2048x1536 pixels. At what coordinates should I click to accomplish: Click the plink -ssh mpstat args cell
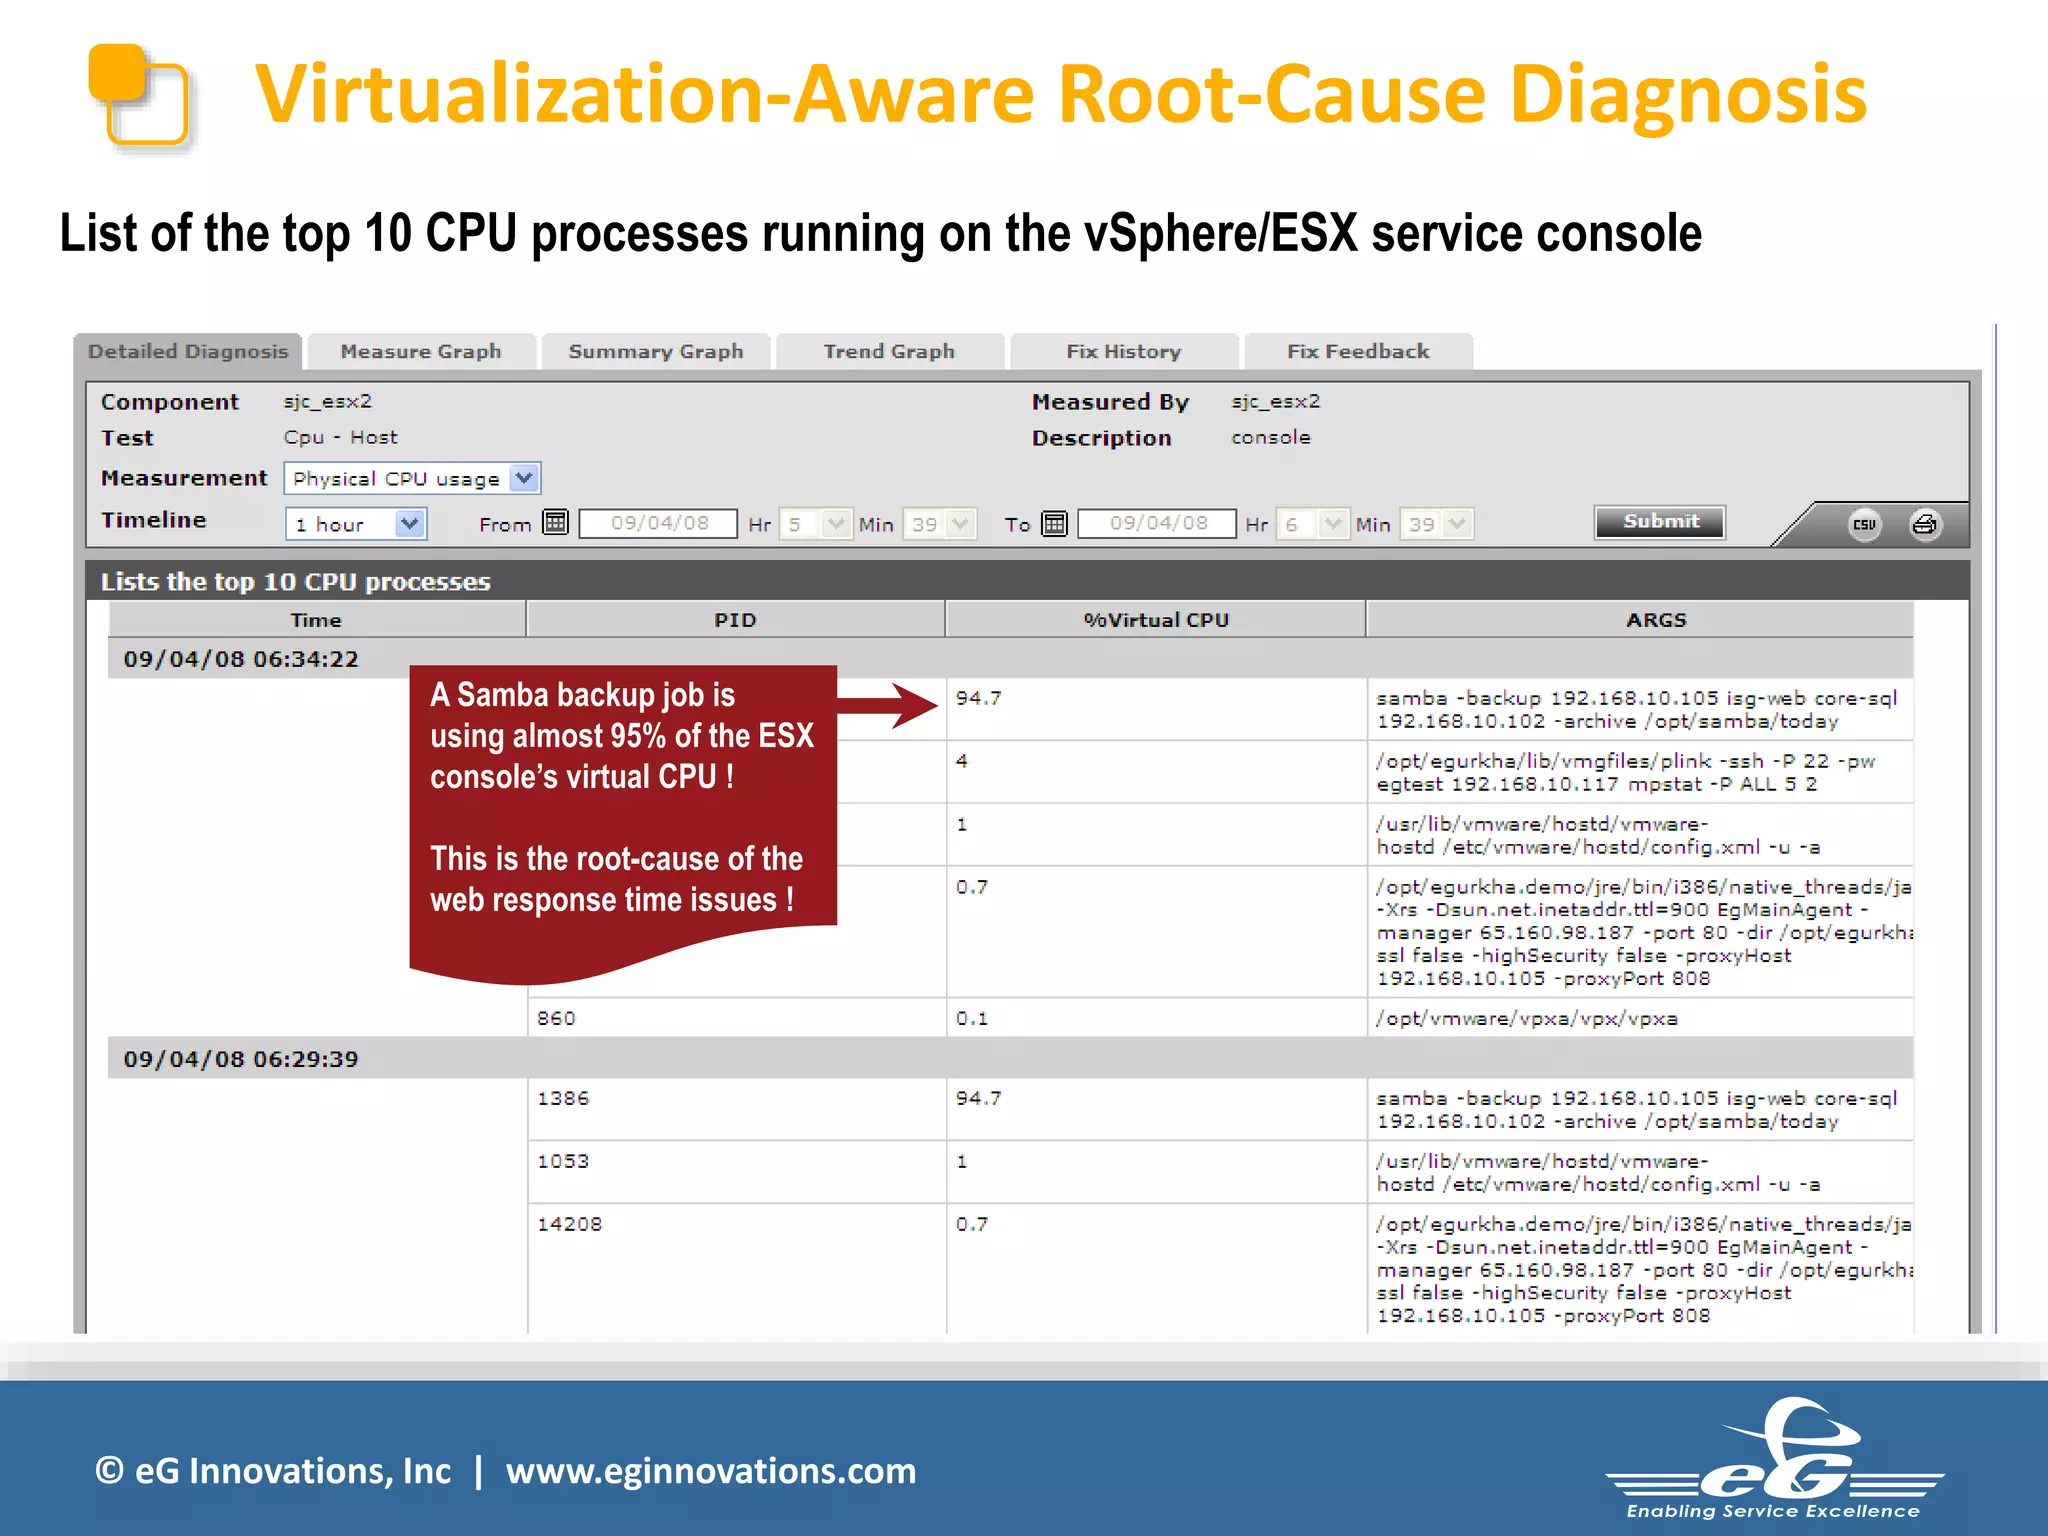click(x=1640, y=772)
